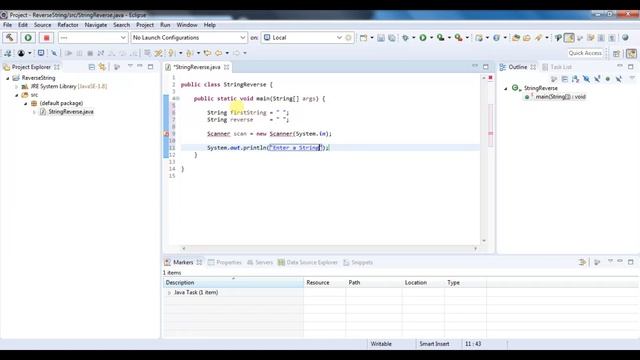Click the Location column header
The height and width of the screenshot is (360, 640).
tap(423, 282)
